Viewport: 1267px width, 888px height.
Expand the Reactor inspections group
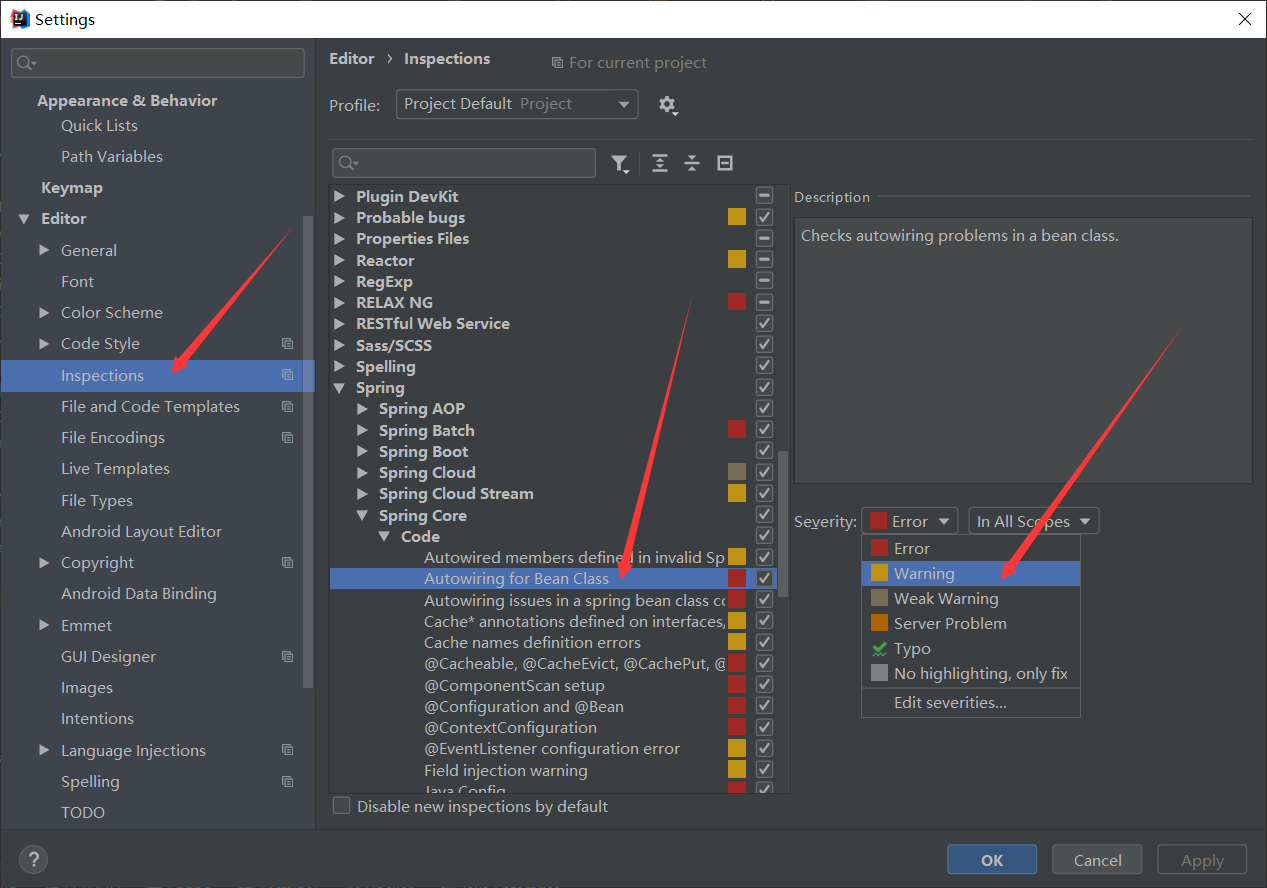(339, 260)
